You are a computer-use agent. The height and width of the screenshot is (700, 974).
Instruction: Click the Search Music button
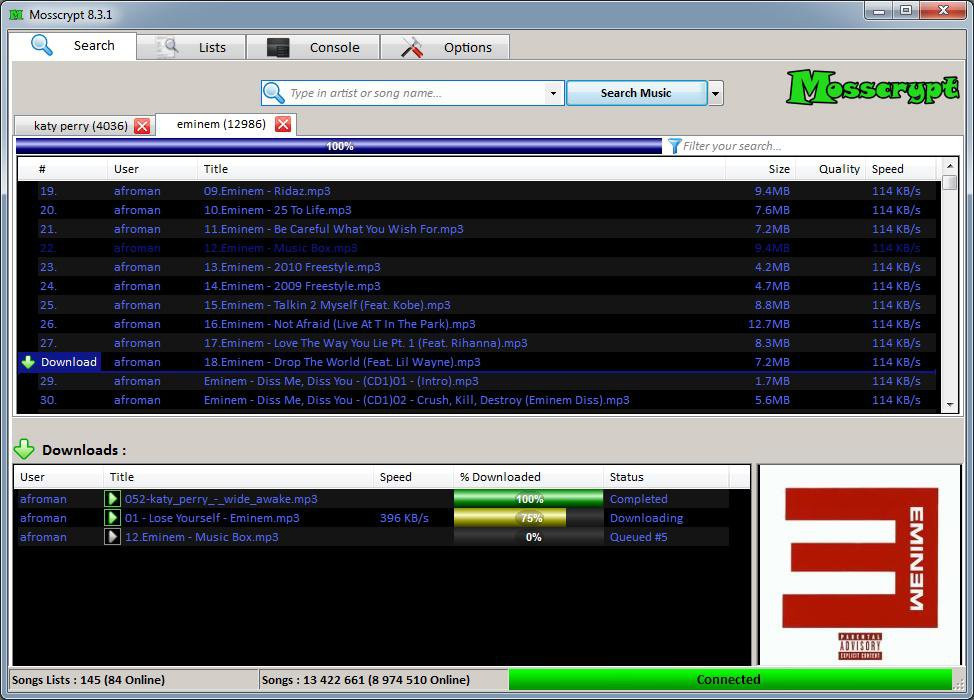point(636,93)
